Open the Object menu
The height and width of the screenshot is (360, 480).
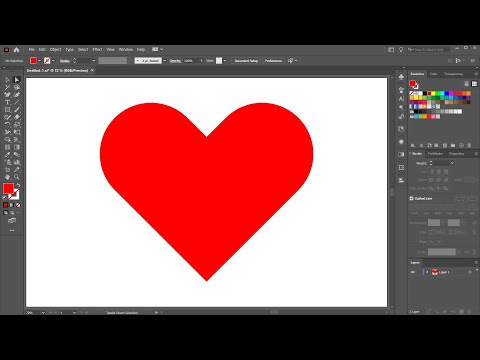56,49
